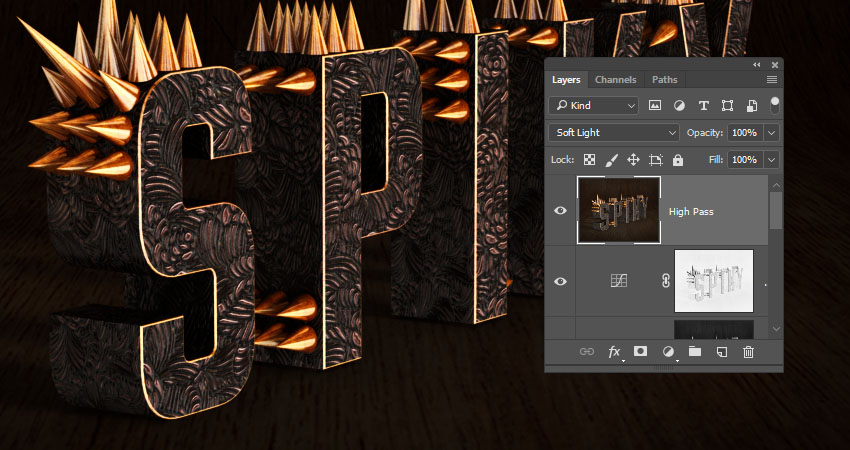The width and height of the screenshot is (850, 450).
Task: Open the Opacity slider dropdown arrow
Action: pyautogui.click(x=771, y=132)
